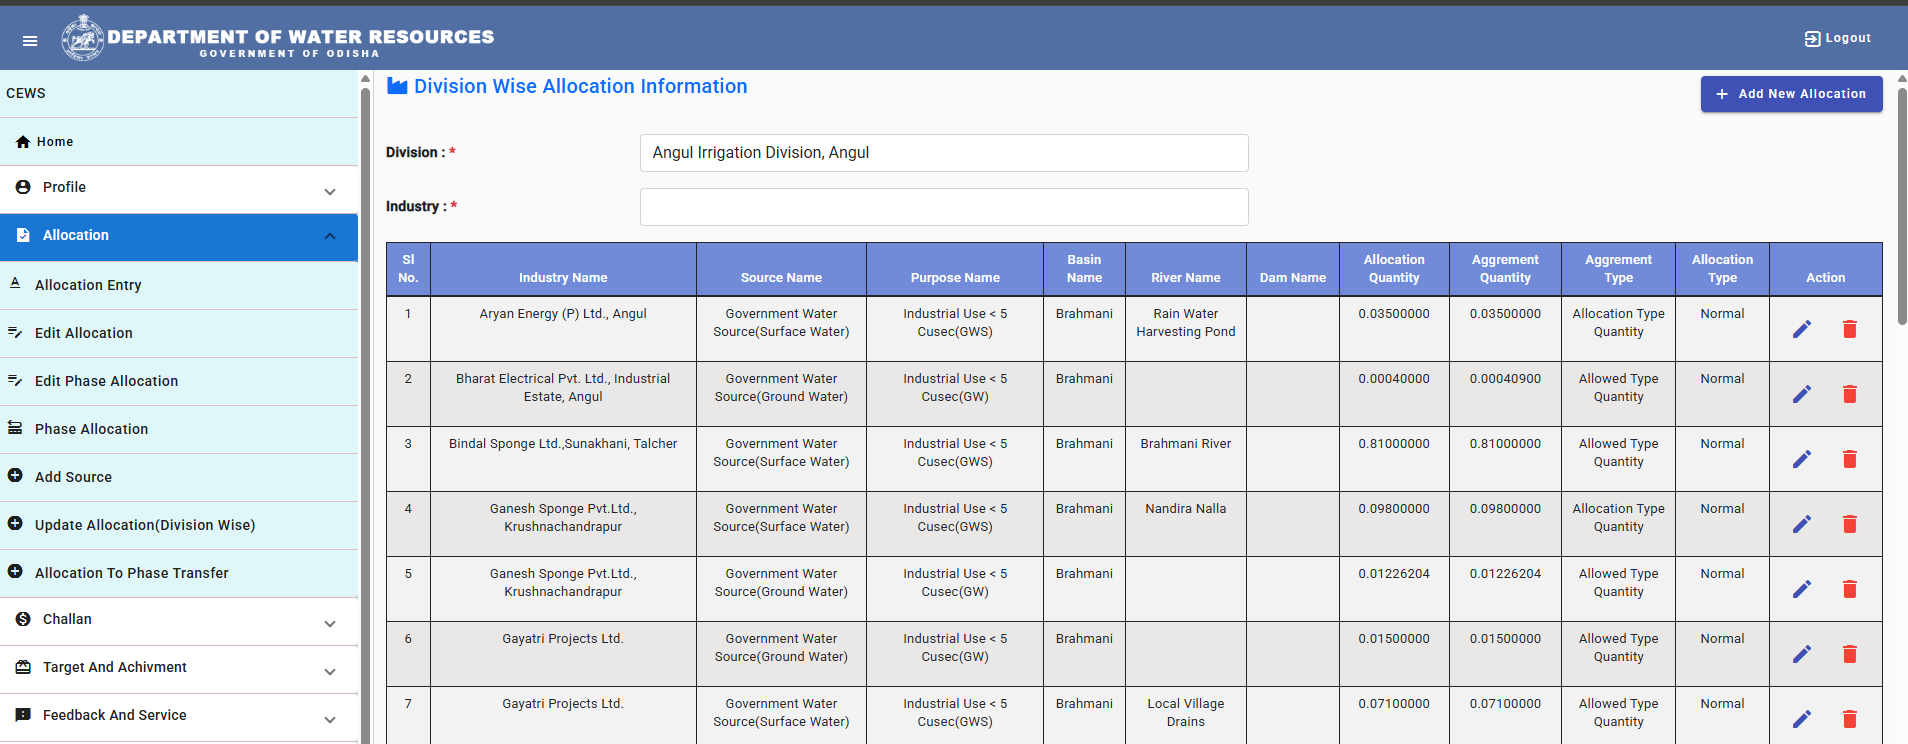Open Add Source menu item
The width and height of the screenshot is (1908, 744).
point(179,477)
